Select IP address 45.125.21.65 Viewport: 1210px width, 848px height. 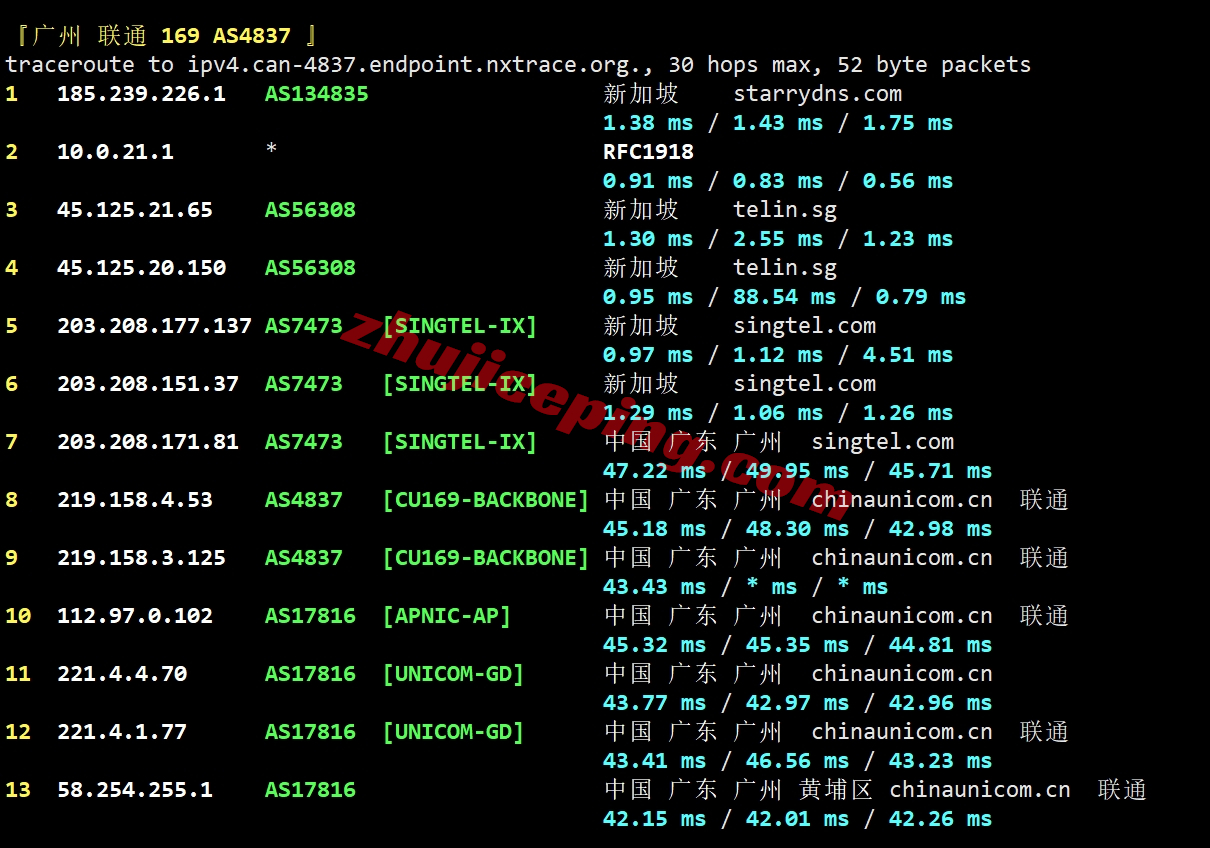(x=135, y=210)
